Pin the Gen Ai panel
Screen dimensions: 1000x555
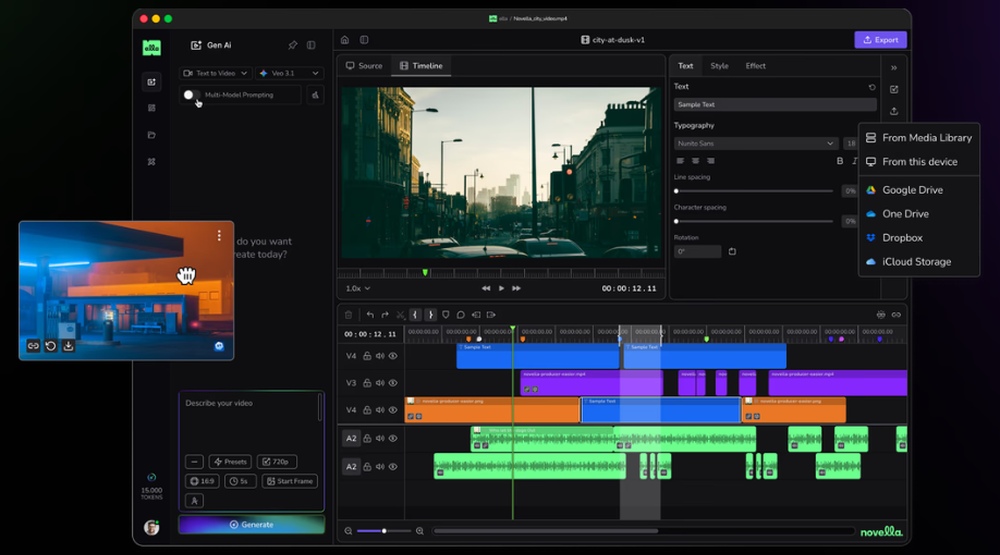[293, 45]
